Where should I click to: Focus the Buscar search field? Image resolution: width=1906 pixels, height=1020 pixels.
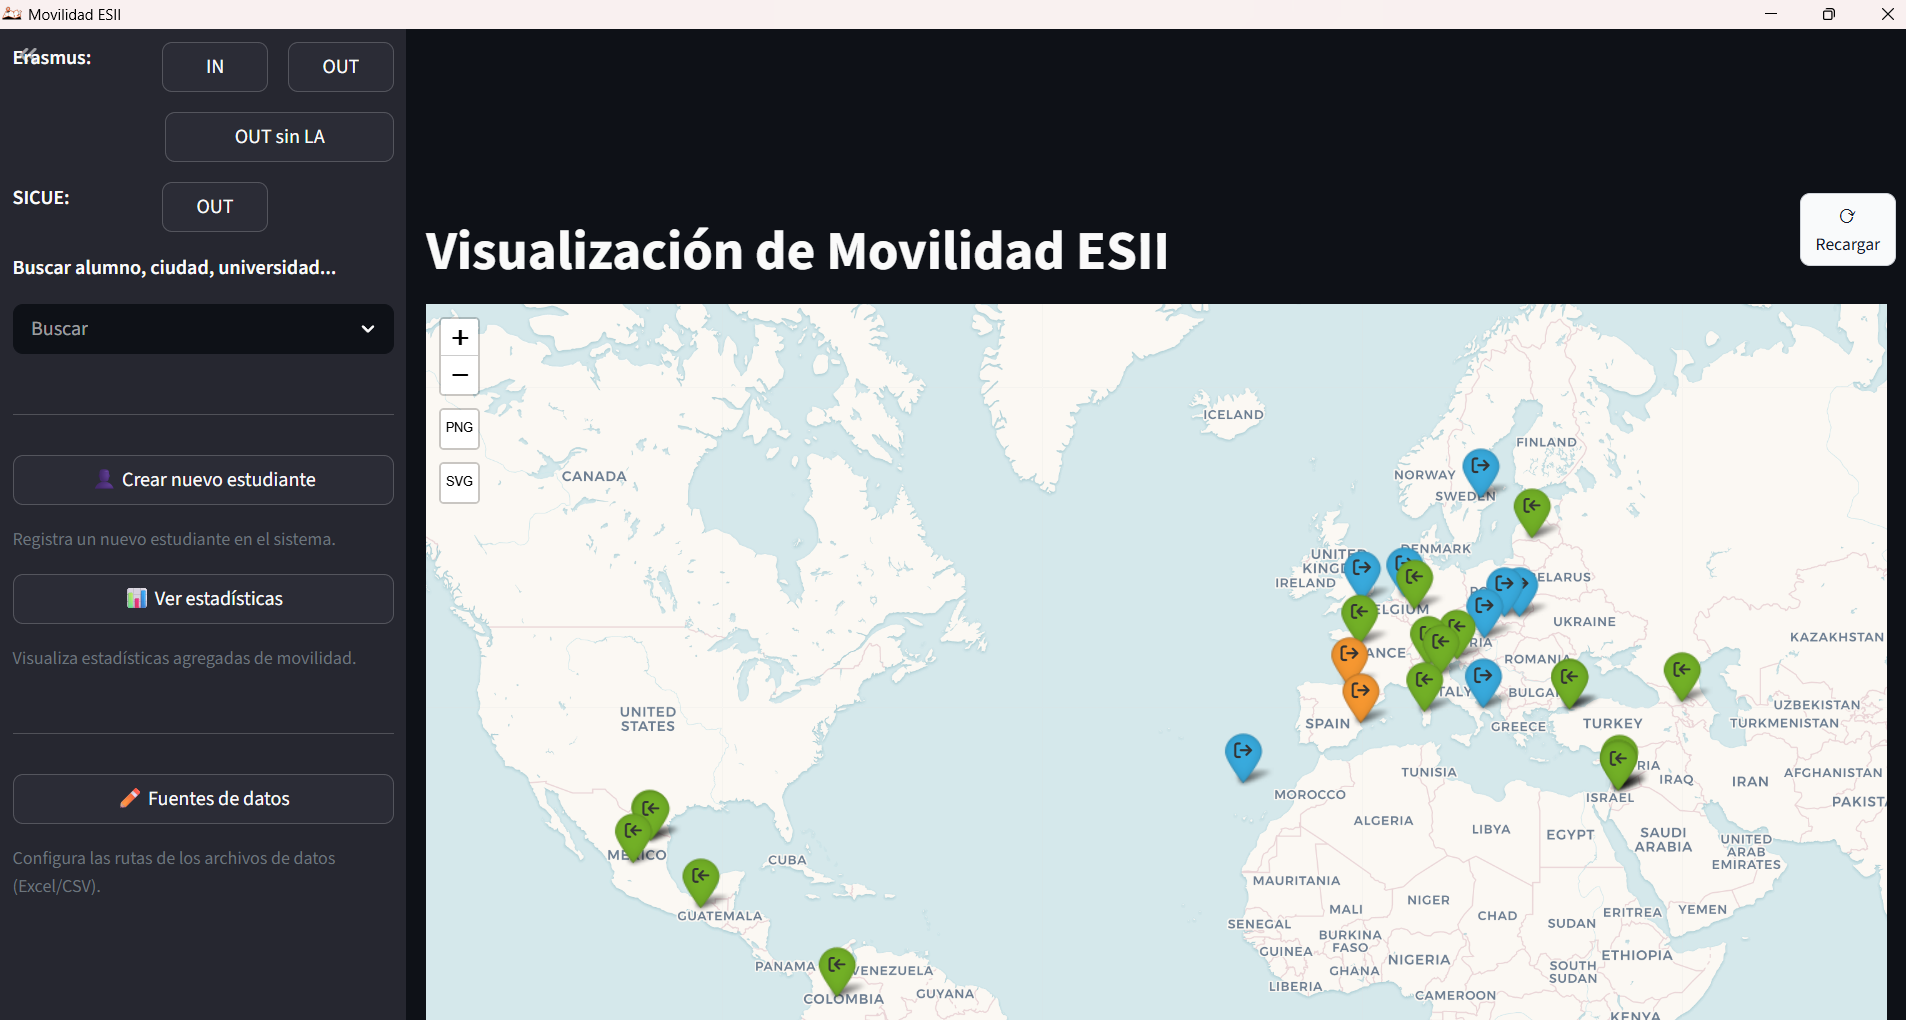(x=203, y=329)
